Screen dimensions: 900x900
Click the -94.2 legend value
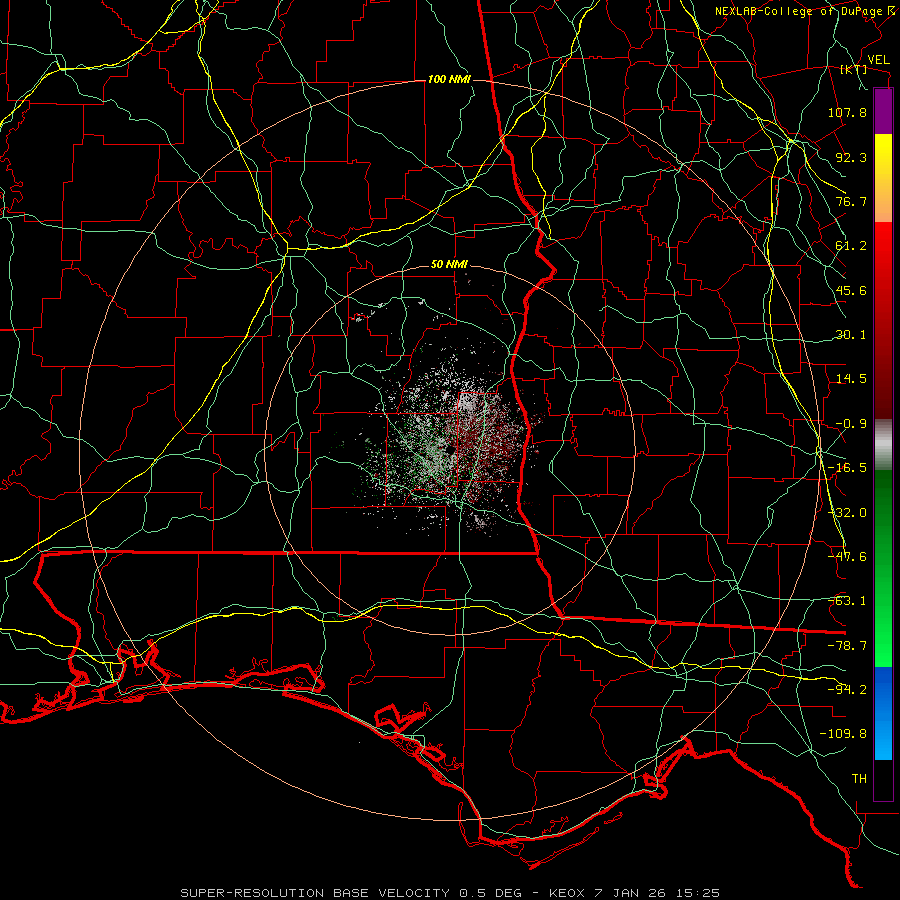(x=847, y=690)
